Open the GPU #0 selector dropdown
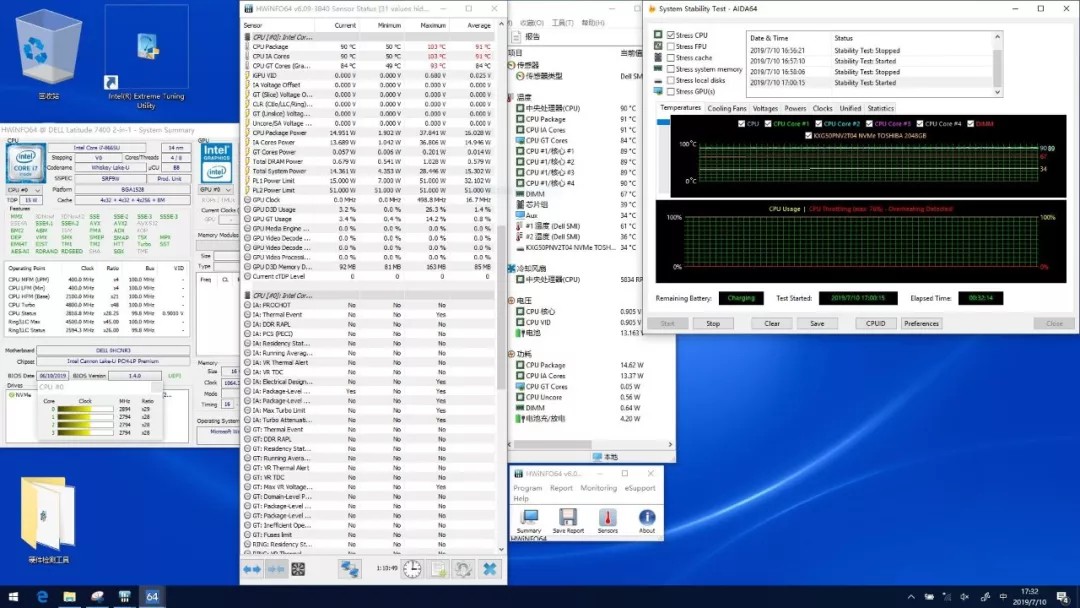Screen dimensions: 1080x608 [215, 189]
